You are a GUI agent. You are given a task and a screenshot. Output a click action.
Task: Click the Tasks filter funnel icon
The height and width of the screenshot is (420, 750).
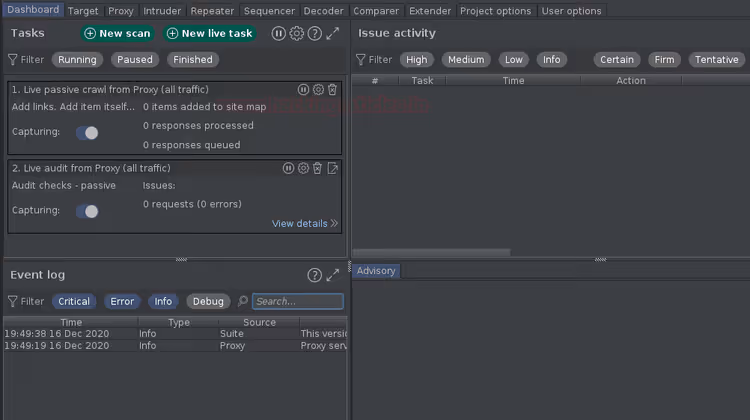pos(12,59)
